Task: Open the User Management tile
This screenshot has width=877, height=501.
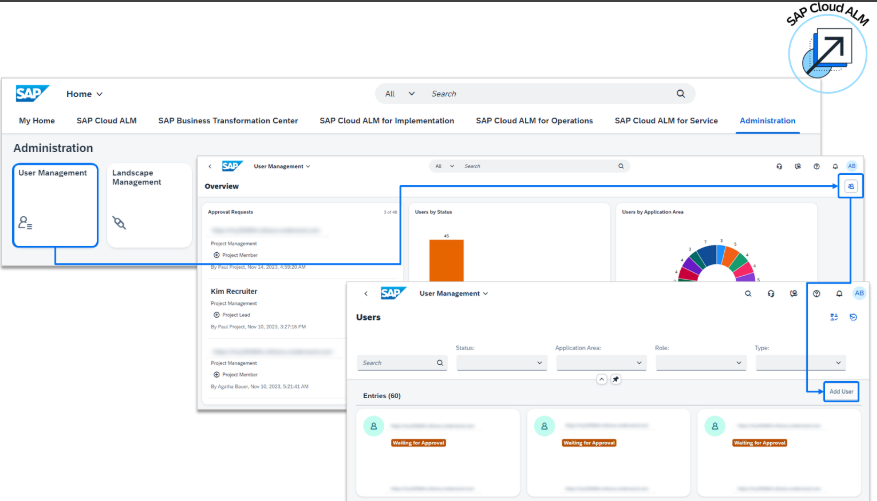Action: 56,205
